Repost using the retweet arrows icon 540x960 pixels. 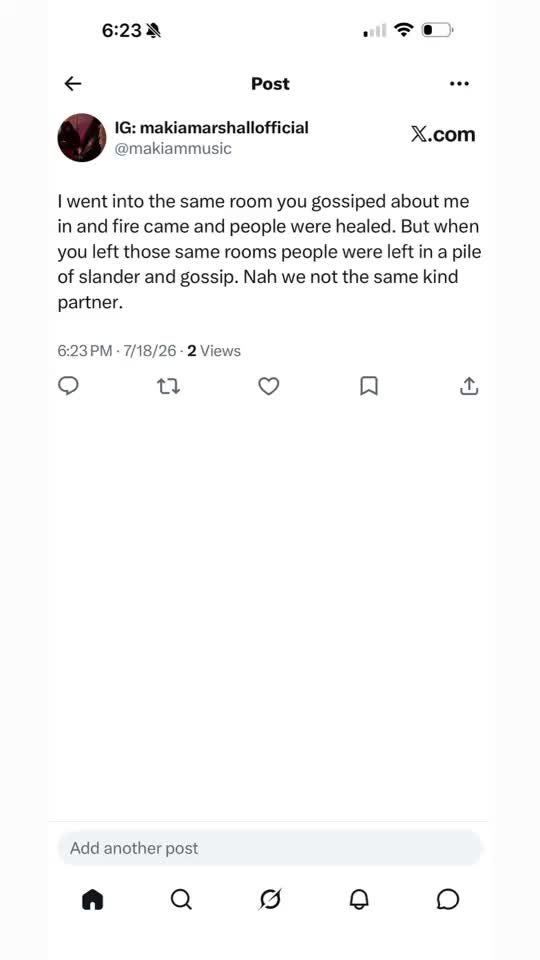168,386
